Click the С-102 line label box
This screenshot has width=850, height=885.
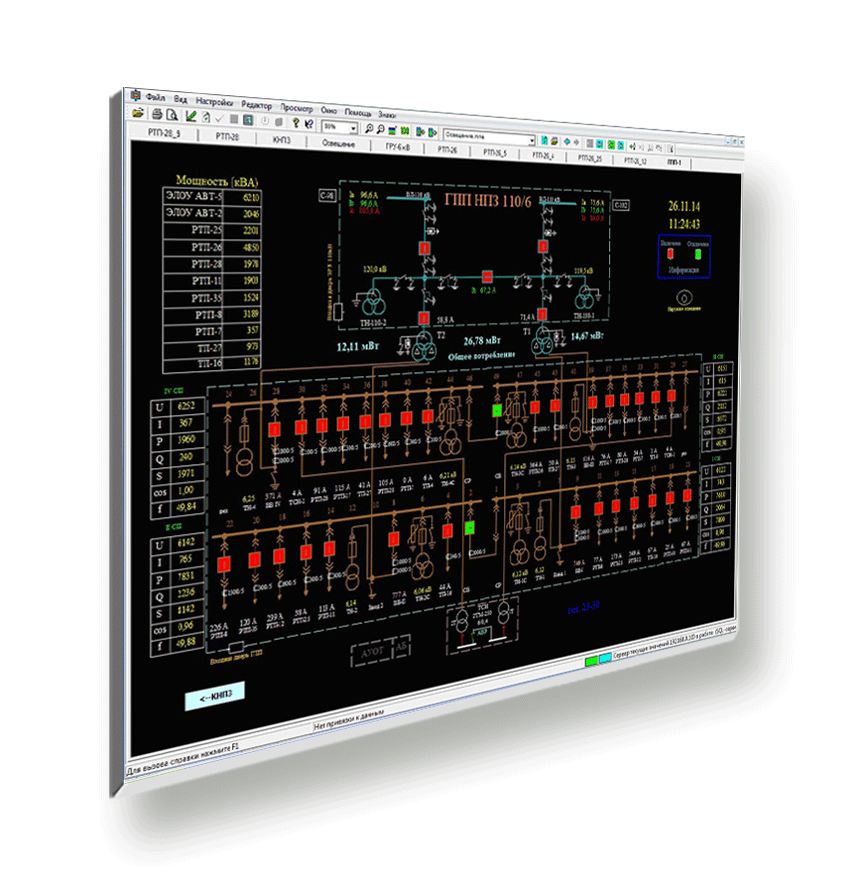click(x=620, y=205)
